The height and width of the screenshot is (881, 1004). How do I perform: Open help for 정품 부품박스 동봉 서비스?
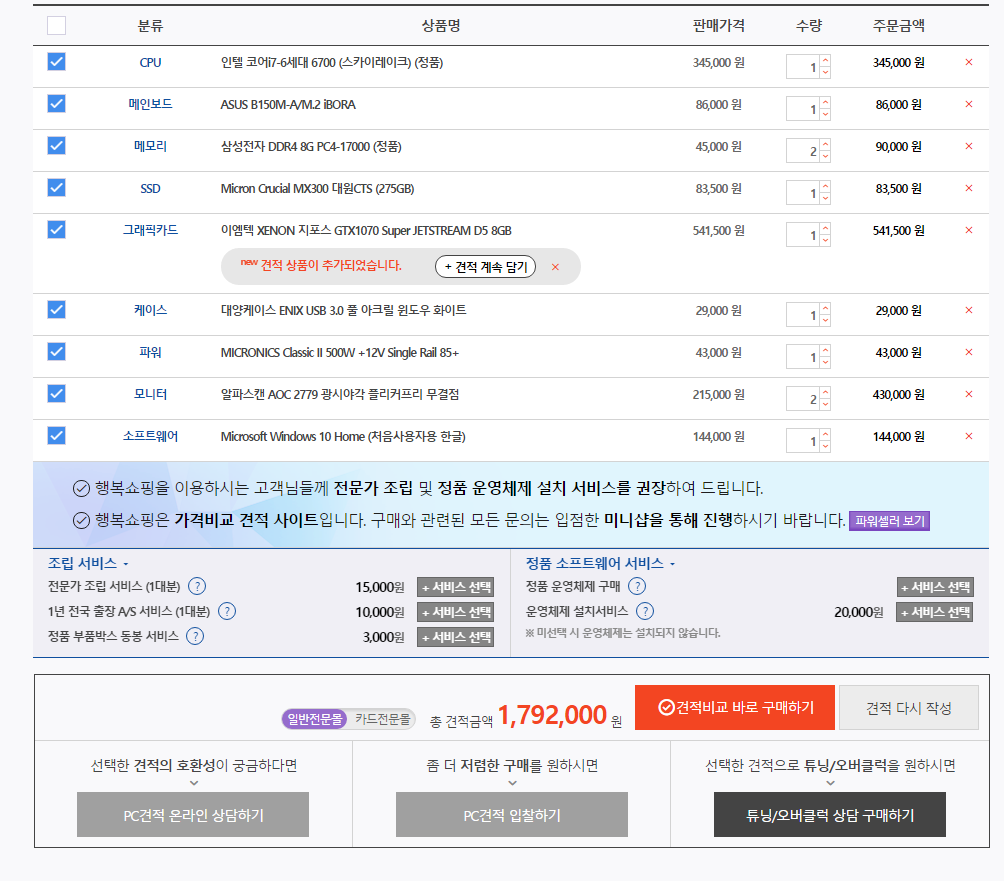[x=195, y=636]
